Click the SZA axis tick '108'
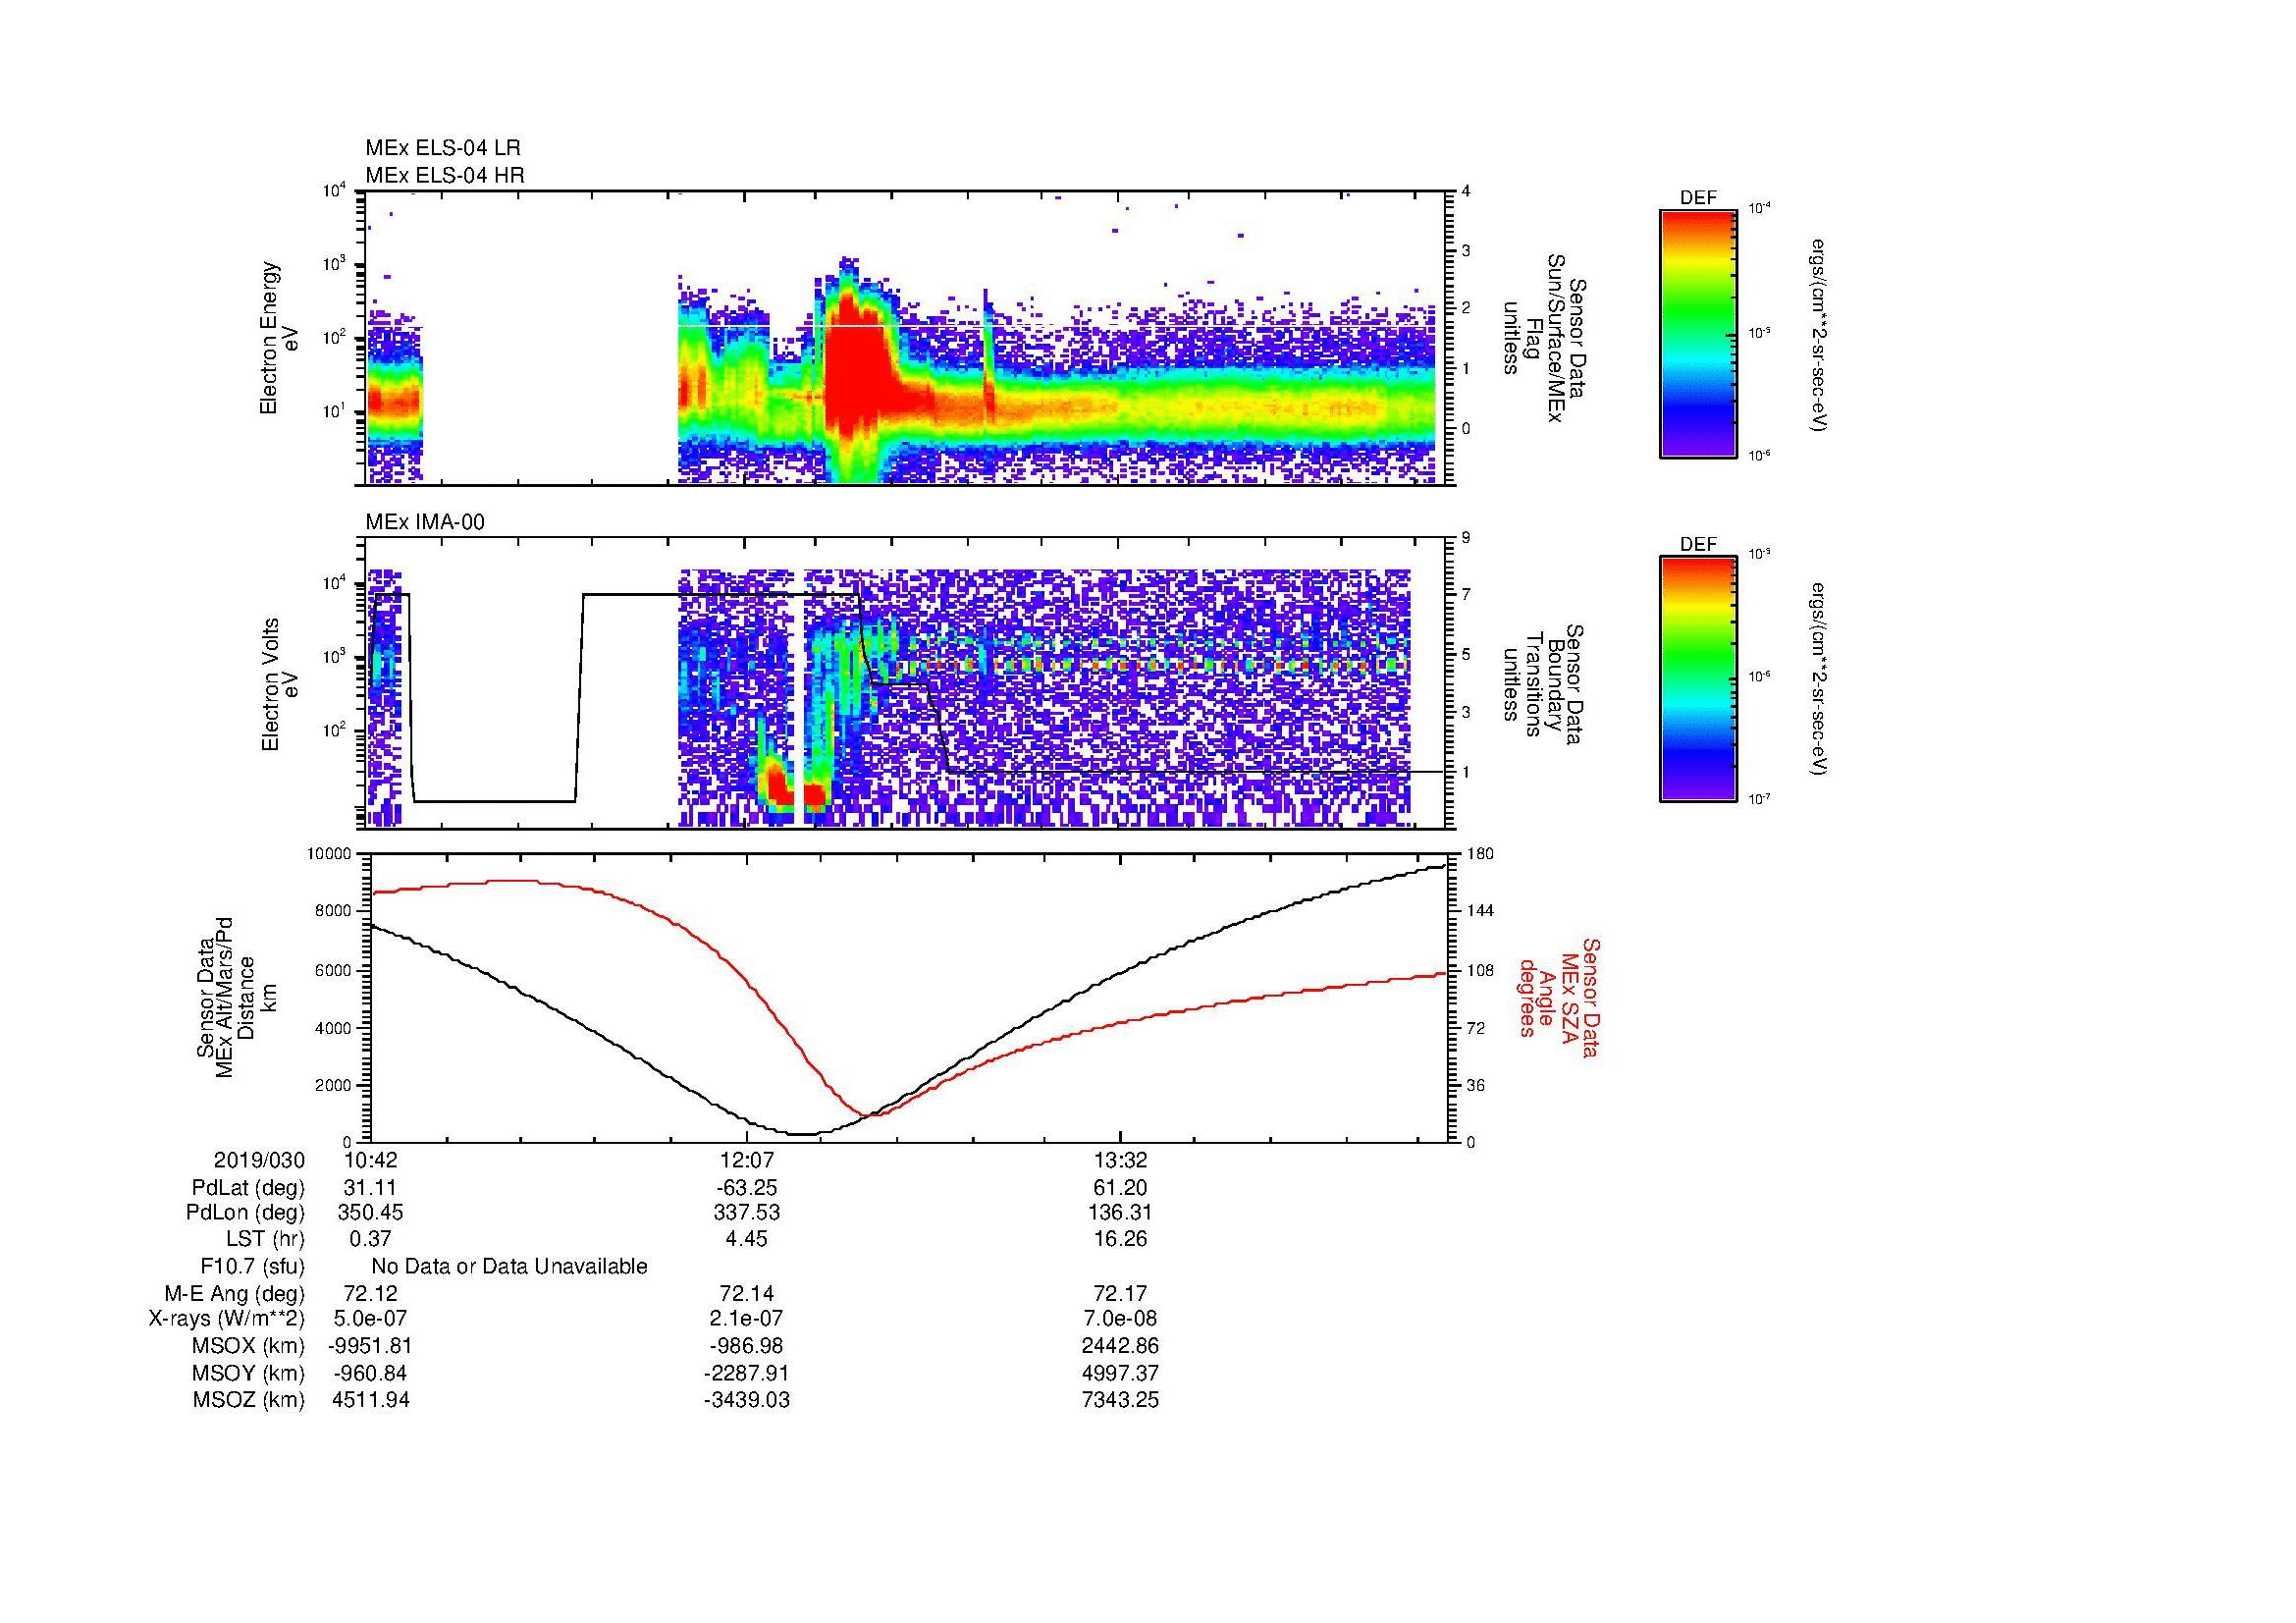Image resolution: width=2296 pixels, height=1623 pixels. [x=1480, y=970]
